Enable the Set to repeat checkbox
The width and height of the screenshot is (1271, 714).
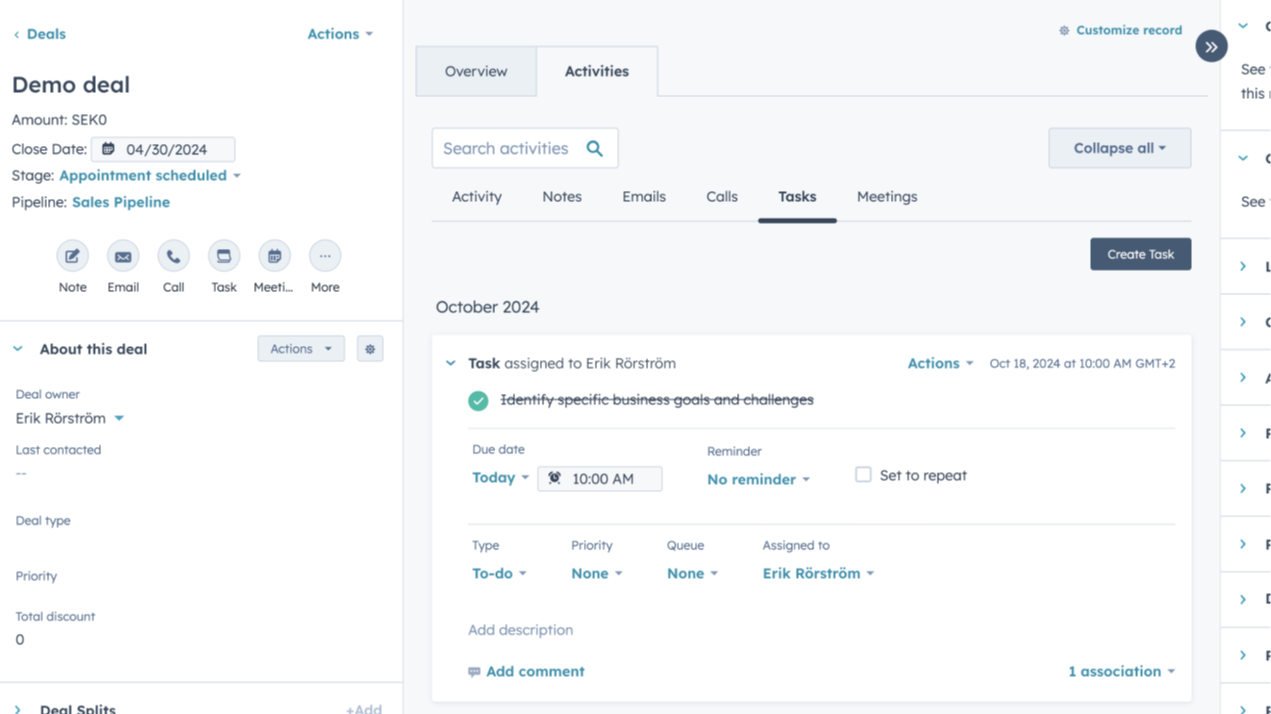point(863,475)
